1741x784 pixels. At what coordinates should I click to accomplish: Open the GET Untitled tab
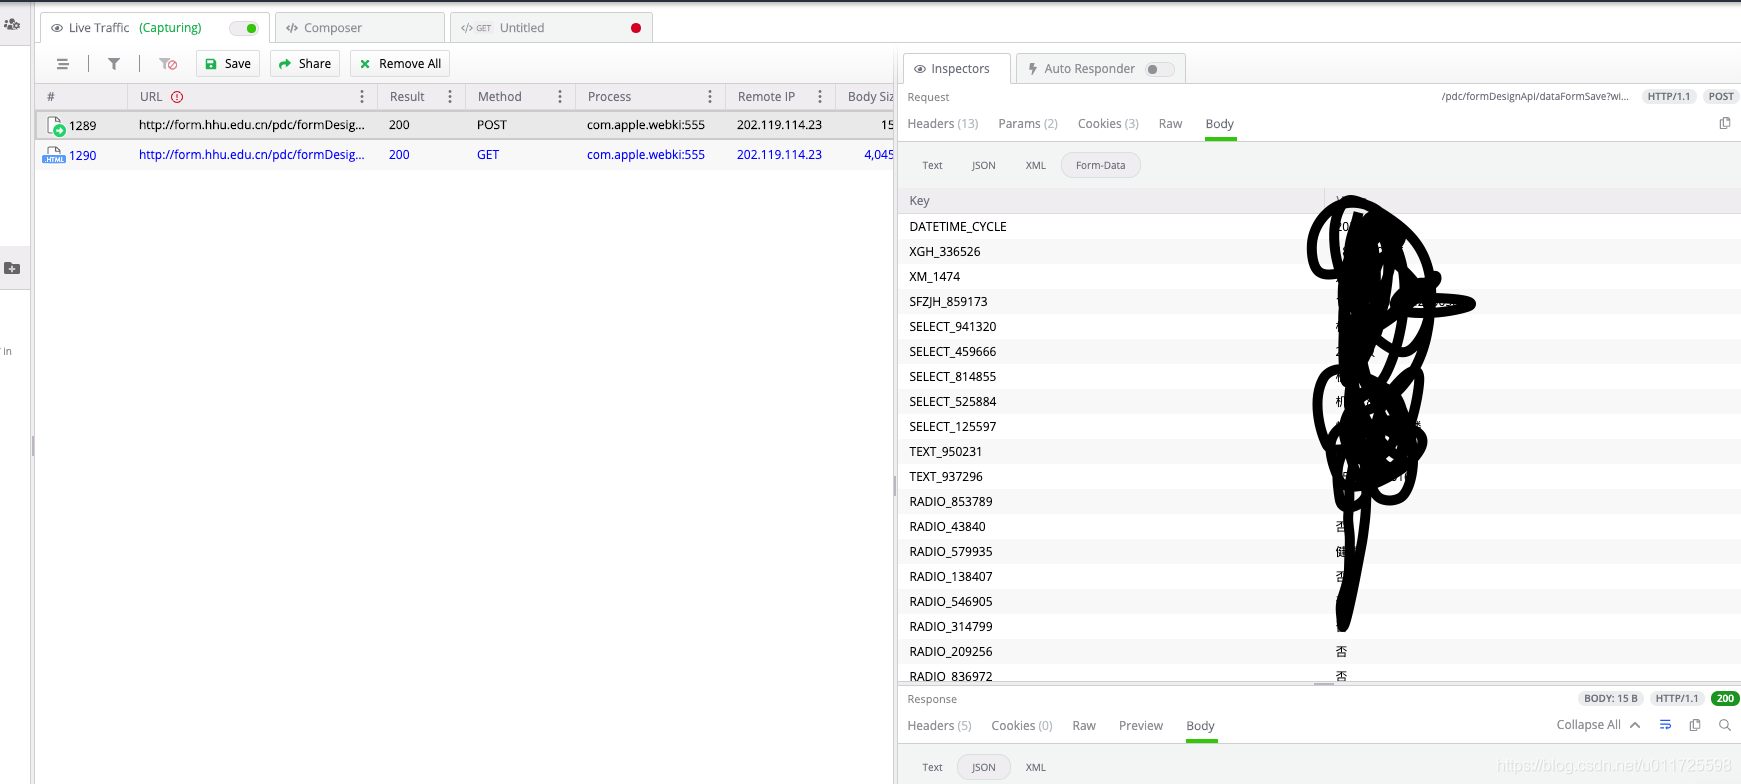coord(551,28)
